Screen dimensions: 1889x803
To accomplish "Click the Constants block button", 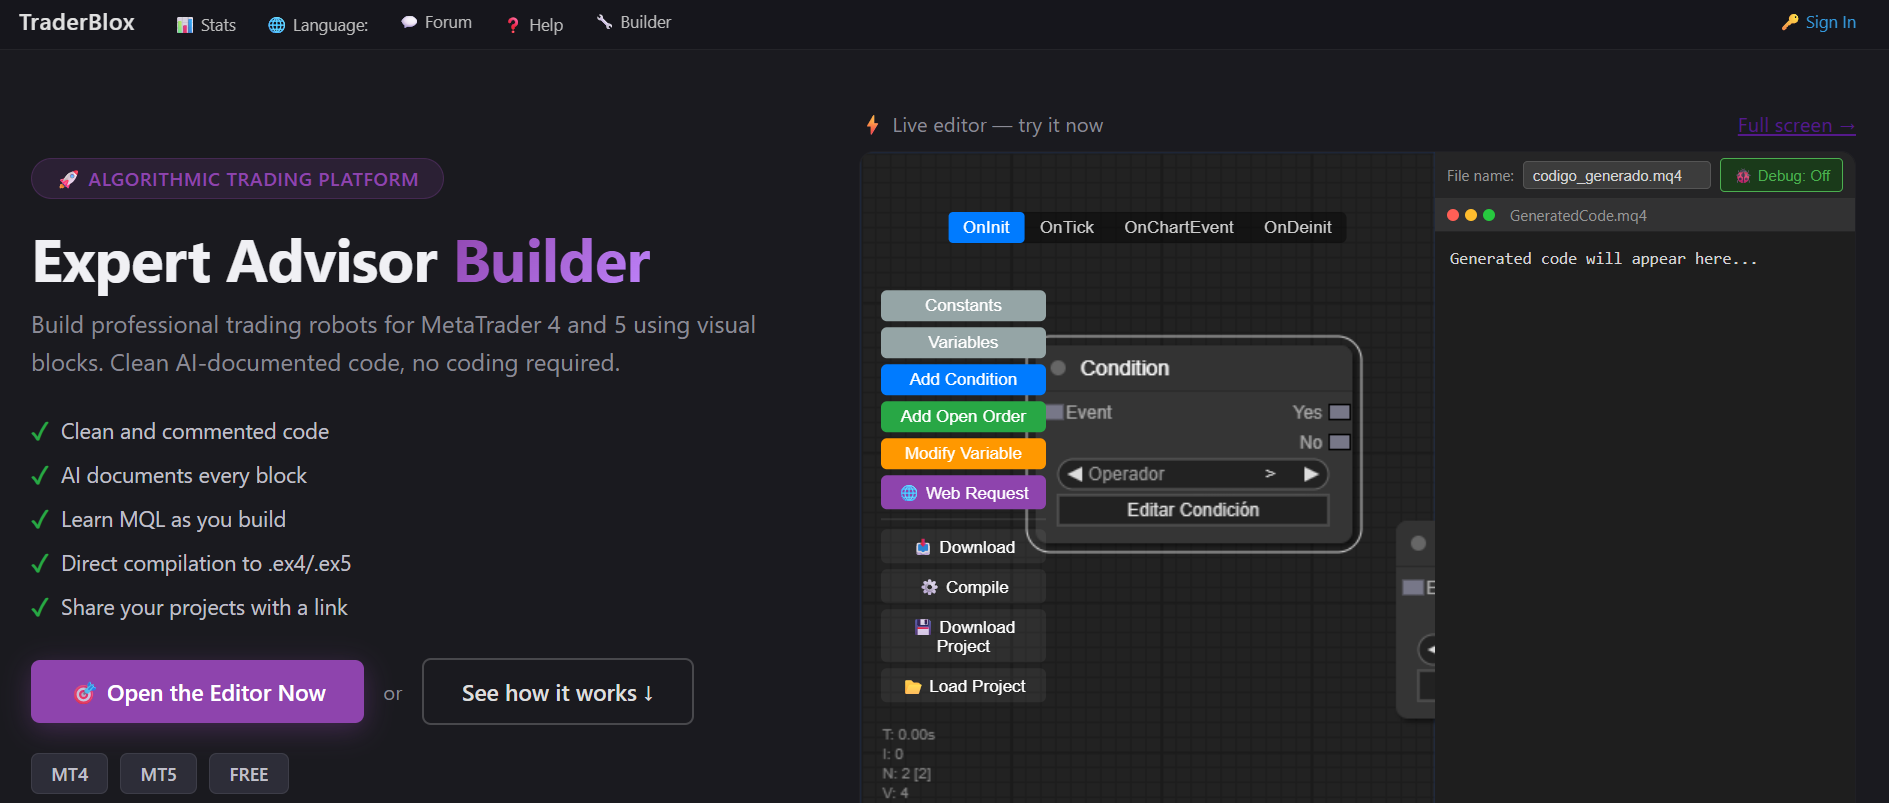I will pos(963,305).
